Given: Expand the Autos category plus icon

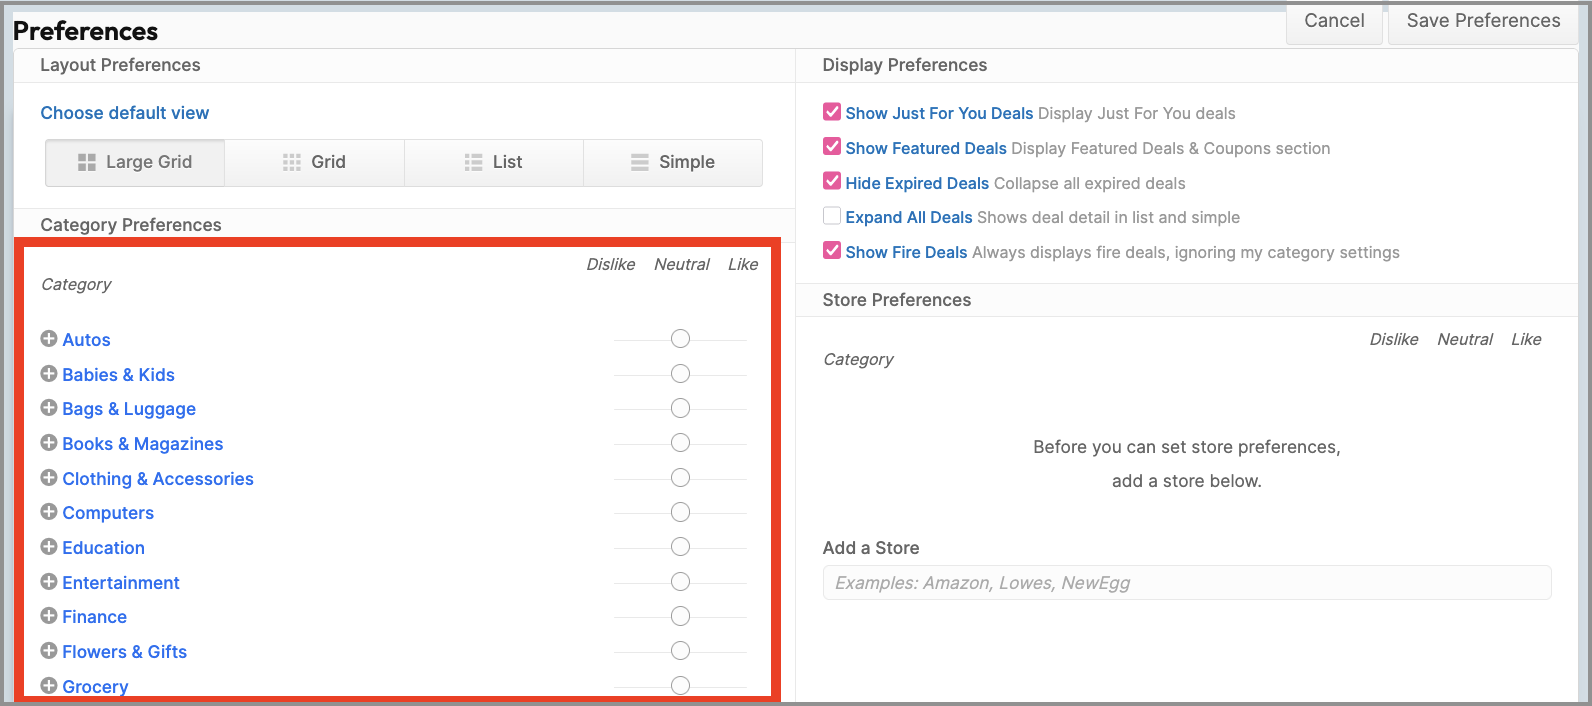Looking at the screenshot, I should (x=49, y=339).
